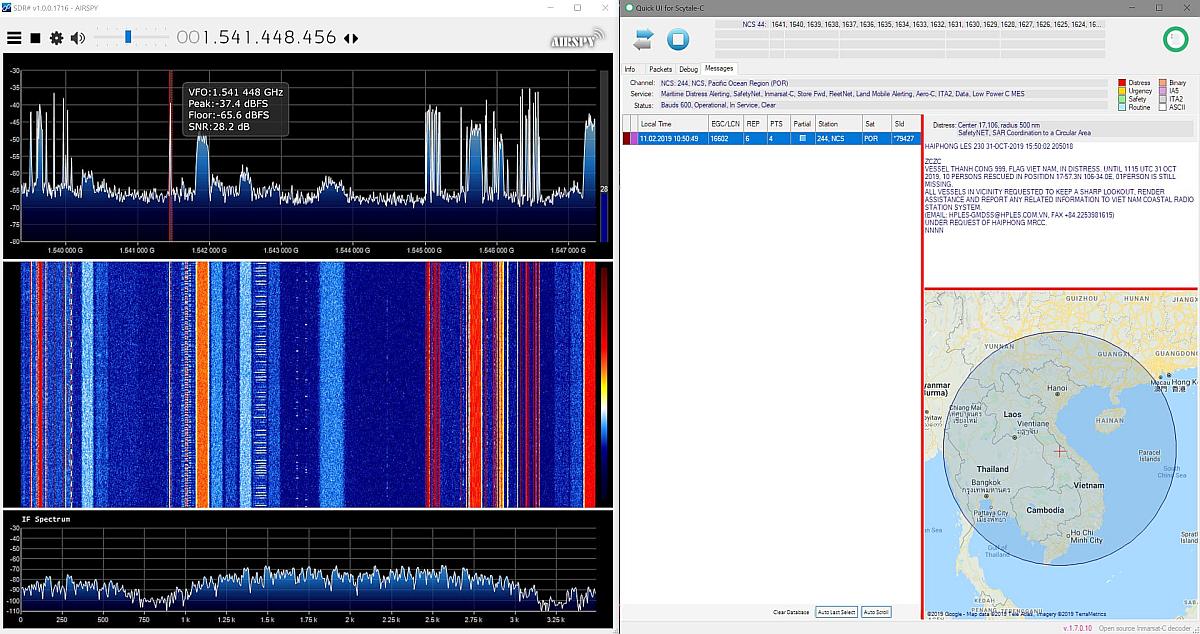Open SDR# gear configuration settings
The height and width of the screenshot is (634, 1200).
tap(56, 38)
